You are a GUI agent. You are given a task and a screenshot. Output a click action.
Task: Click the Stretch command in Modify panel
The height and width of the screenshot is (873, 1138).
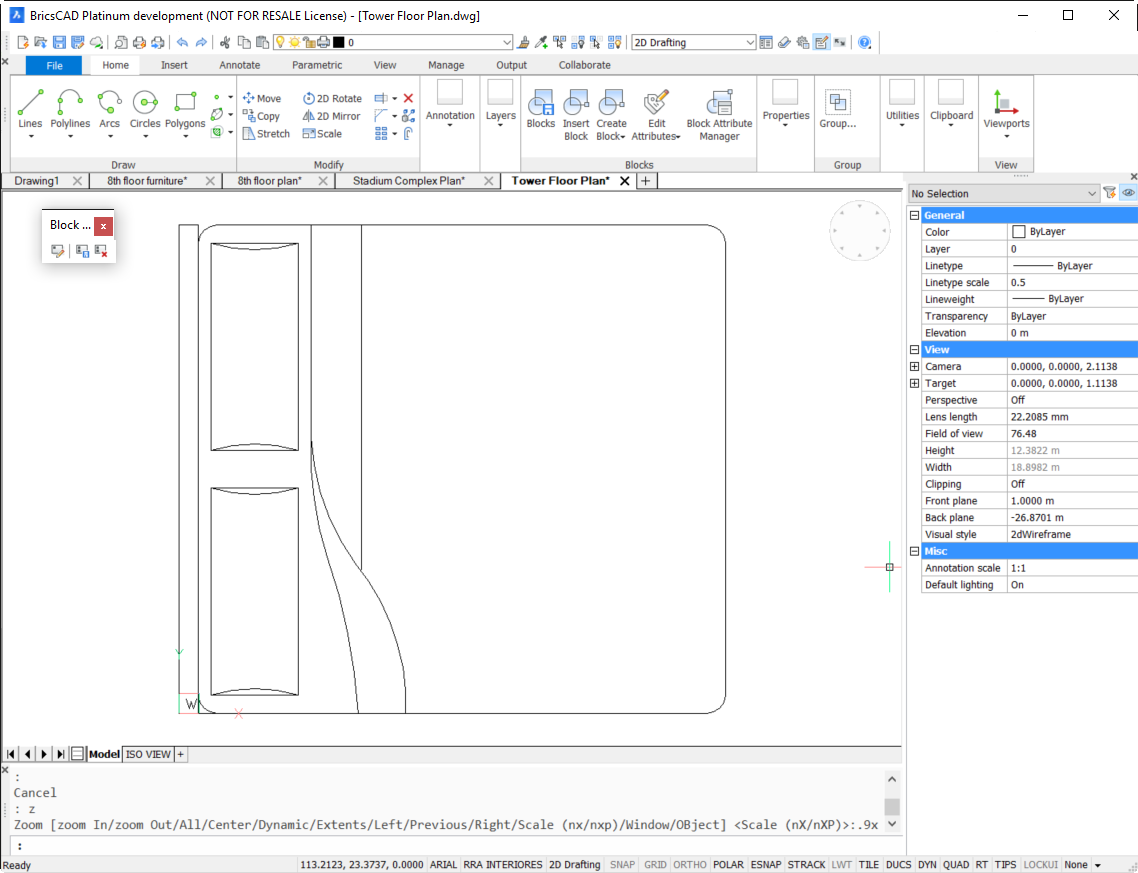pyautogui.click(x=266, y=133)
